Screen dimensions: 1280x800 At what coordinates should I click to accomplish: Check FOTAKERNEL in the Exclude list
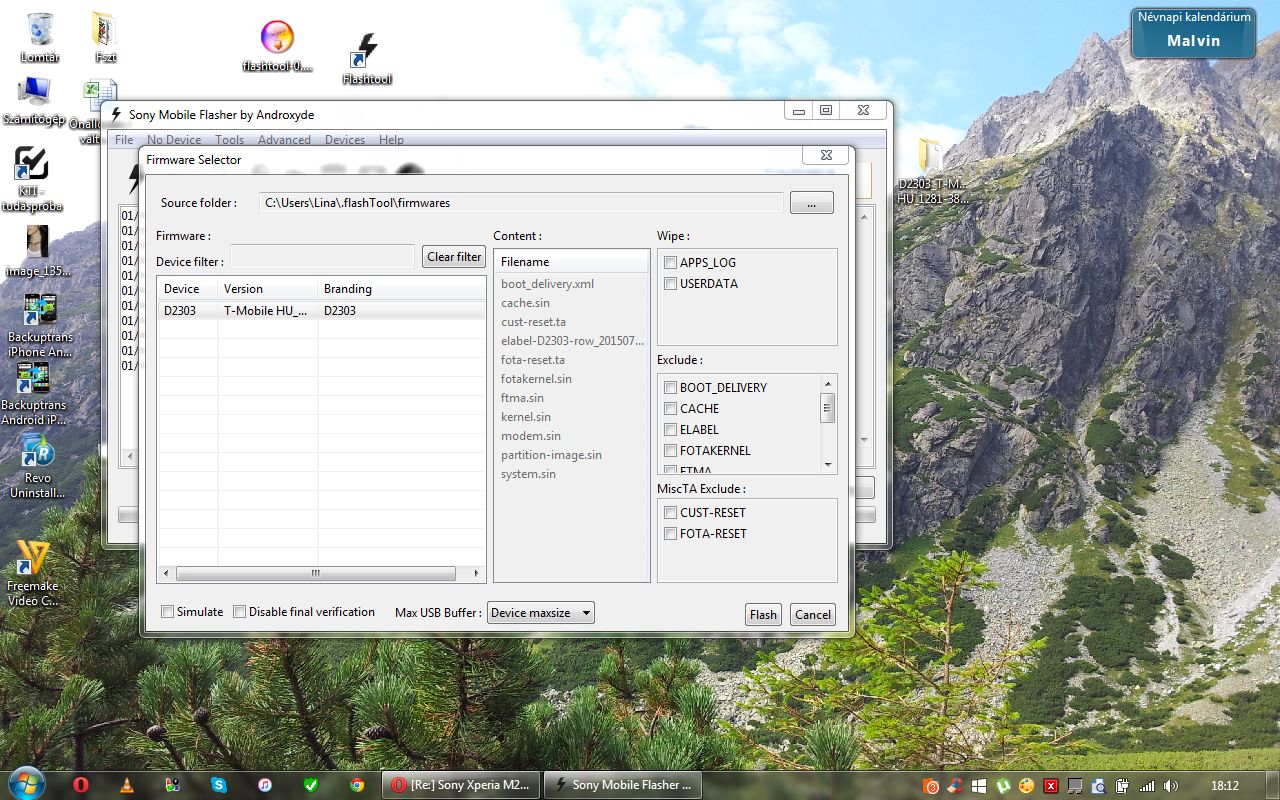pos(671,450)
